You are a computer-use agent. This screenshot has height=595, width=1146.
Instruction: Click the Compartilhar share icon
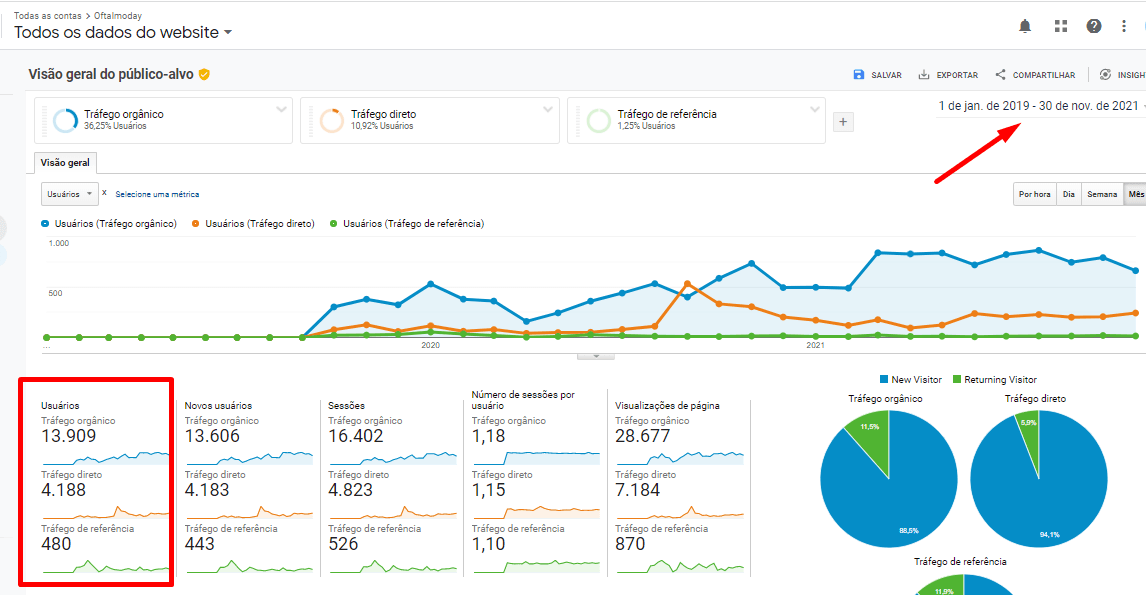1000,75
